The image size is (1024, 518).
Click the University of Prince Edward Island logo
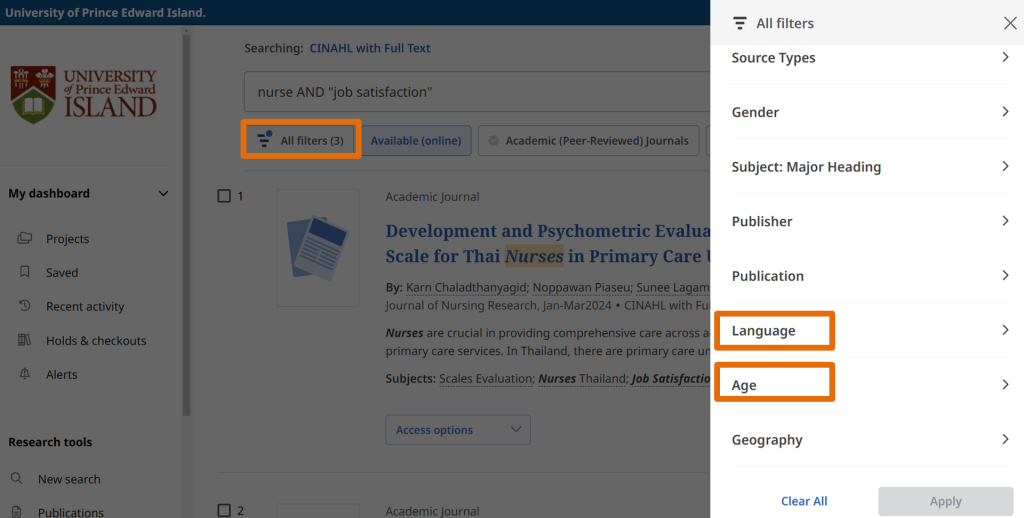(x=84, y=94)
